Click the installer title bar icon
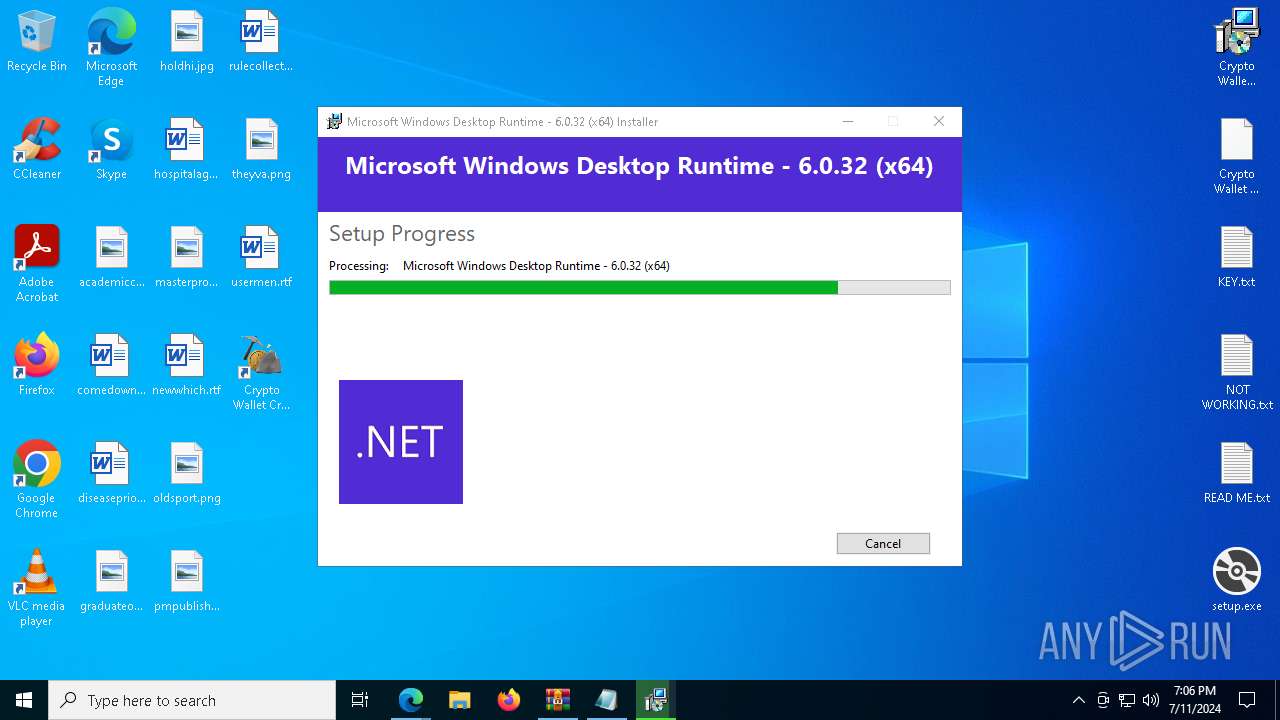The height and width of the screenshot is (720, 1280). [x=334, y=122]
